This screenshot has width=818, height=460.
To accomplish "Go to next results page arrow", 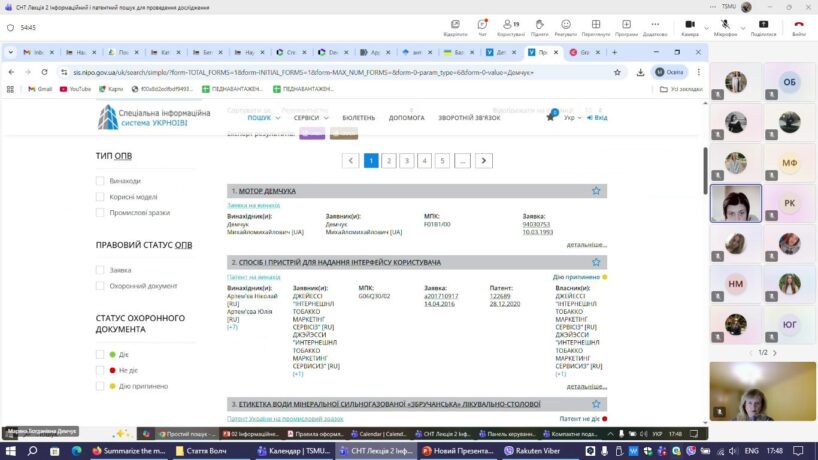I will coord(484,160).
